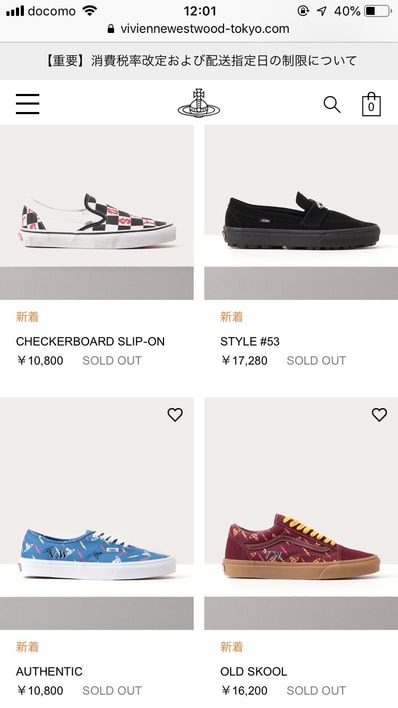
Task: Tap the lock icon in the address bar
Action: 111,29
